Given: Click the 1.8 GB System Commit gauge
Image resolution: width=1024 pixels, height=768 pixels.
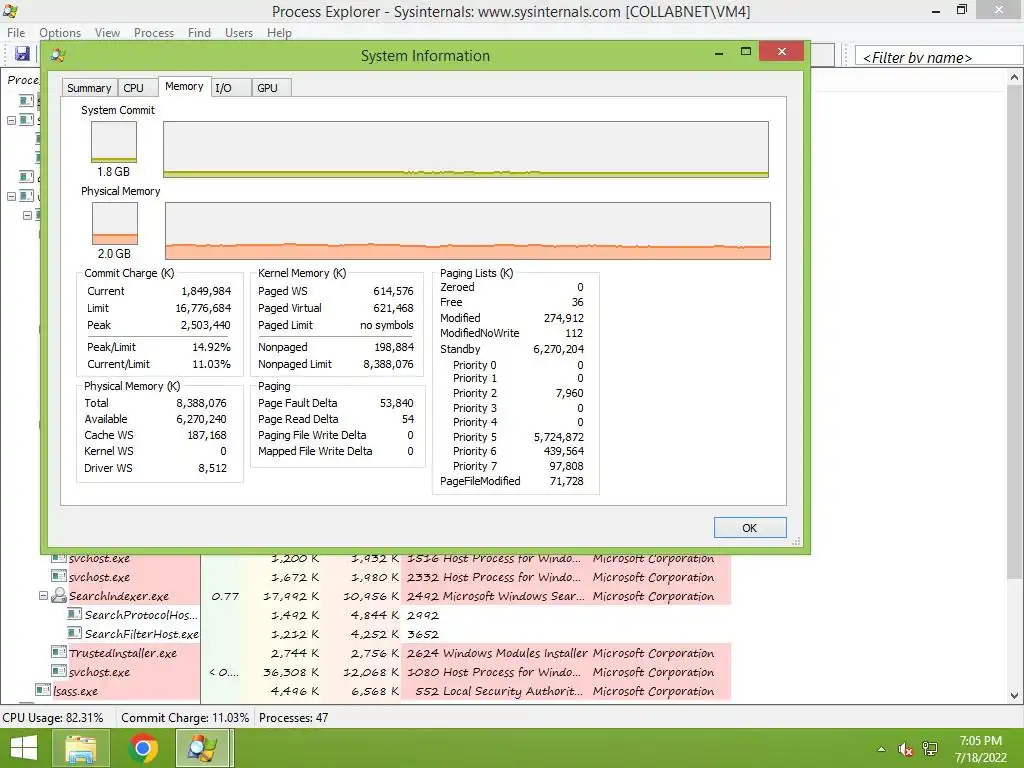Looking at the screenshot, I should pos(114,142).
